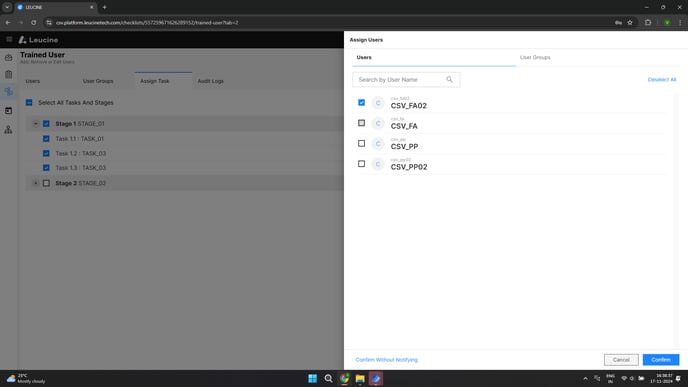Open the clipboard icon in left sidebar
The image size is (688, 387).
(x=8, y=74)
